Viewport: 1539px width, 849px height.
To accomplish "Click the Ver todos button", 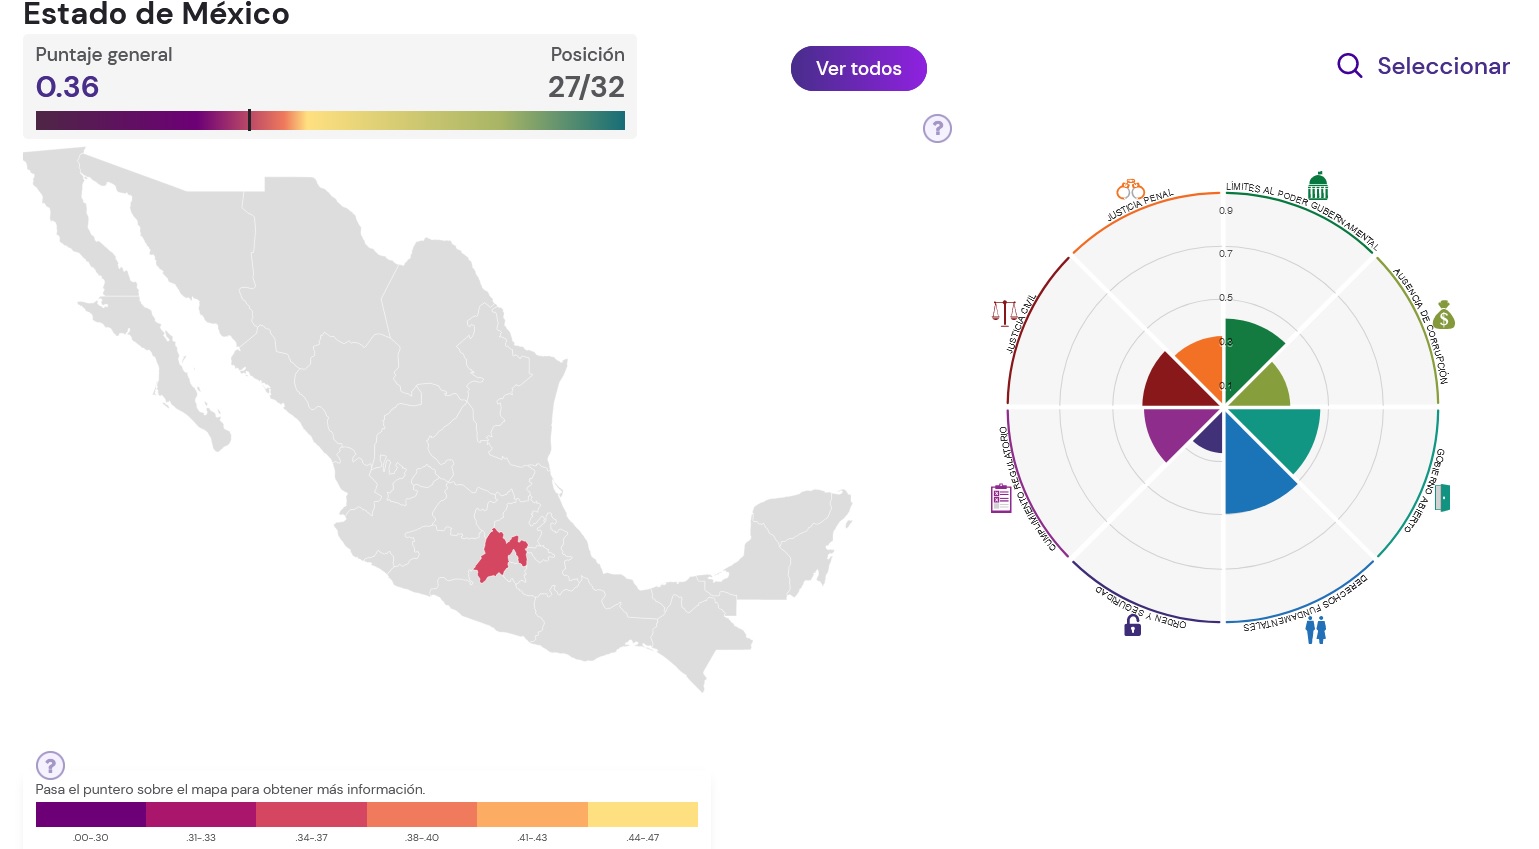I will [858, 68].
